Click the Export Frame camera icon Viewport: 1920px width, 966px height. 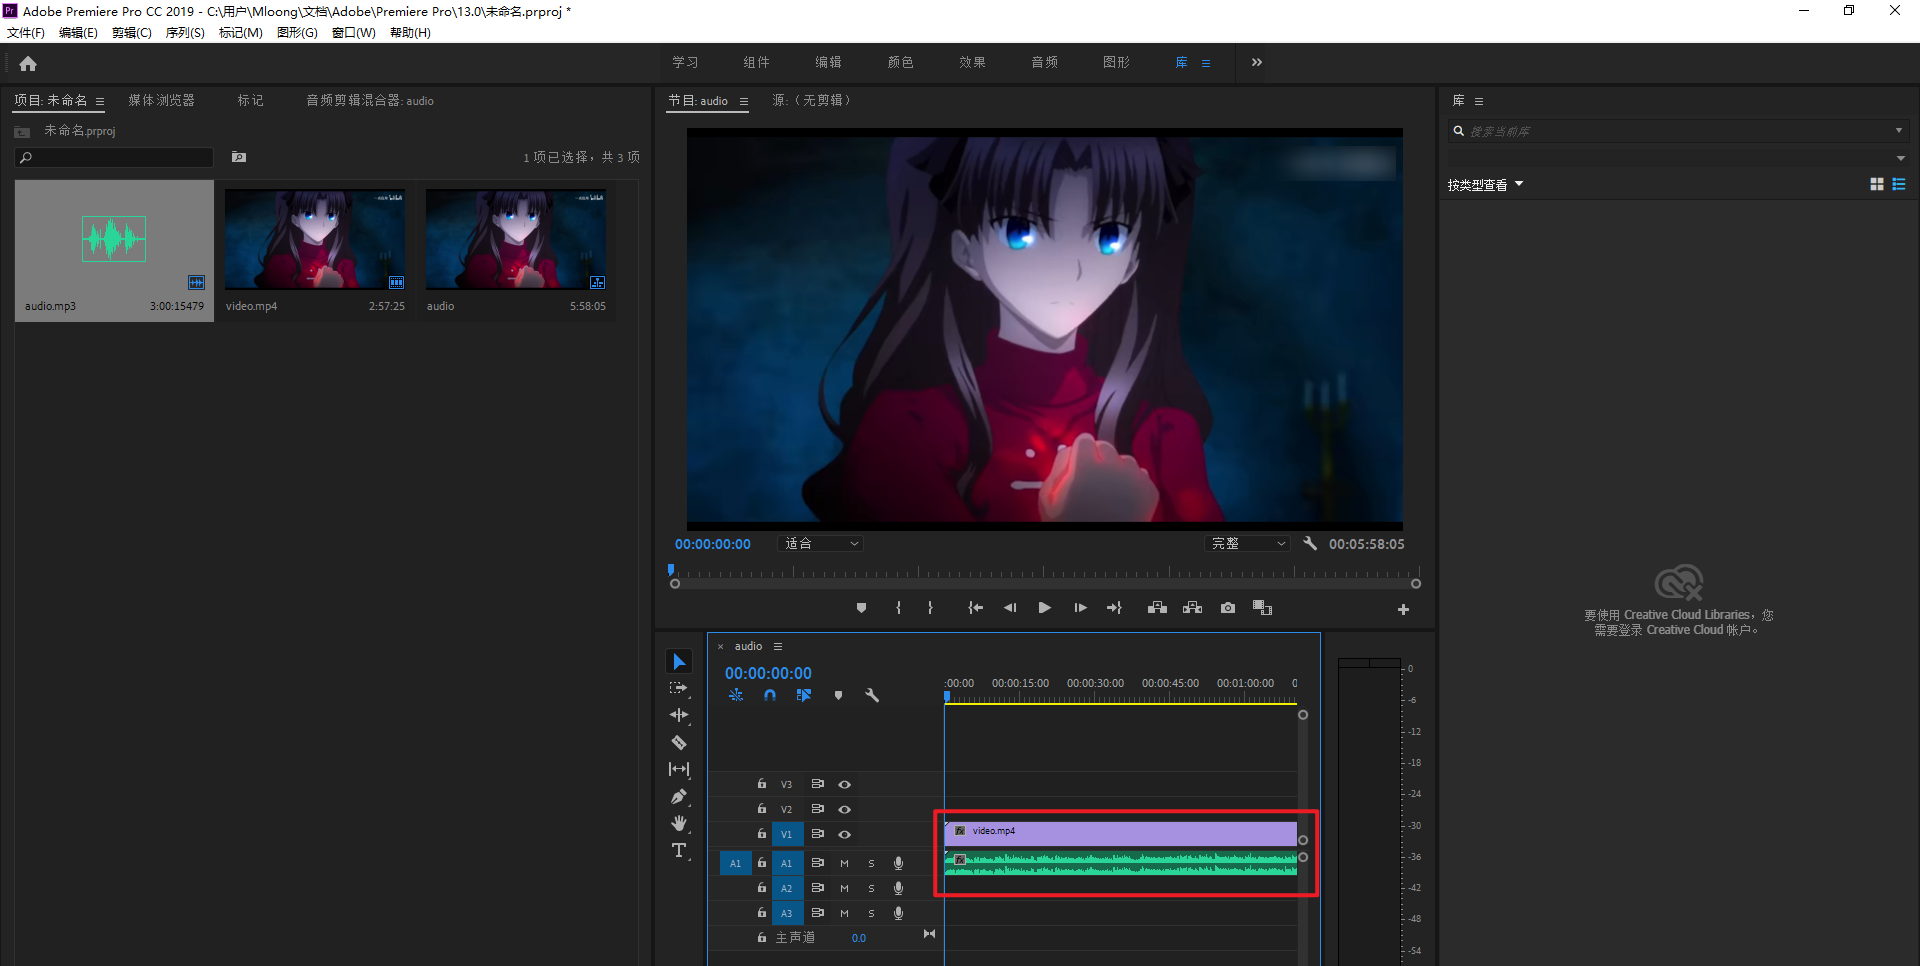click(1228, 608)
